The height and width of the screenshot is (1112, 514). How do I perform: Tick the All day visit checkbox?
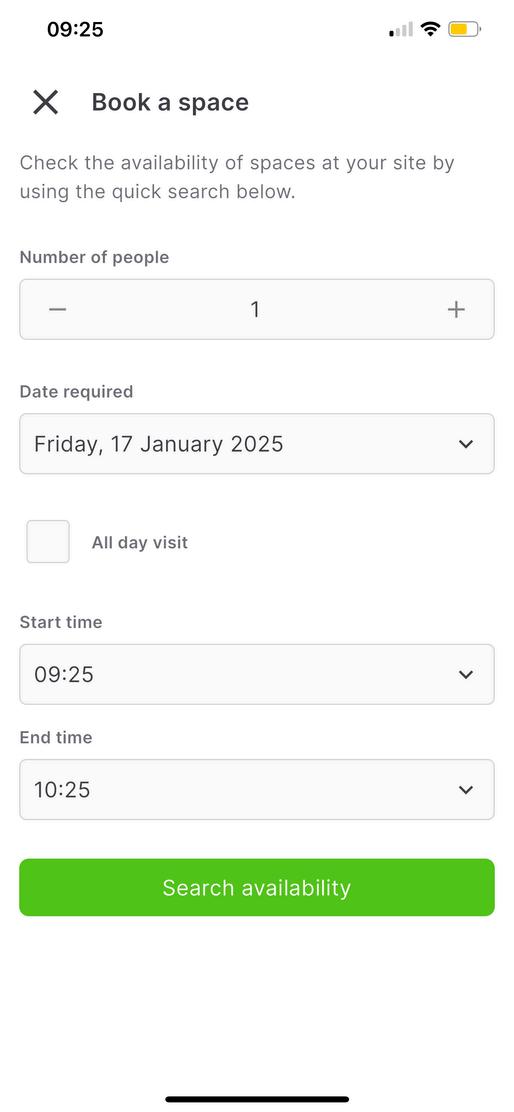click(48, 542)
